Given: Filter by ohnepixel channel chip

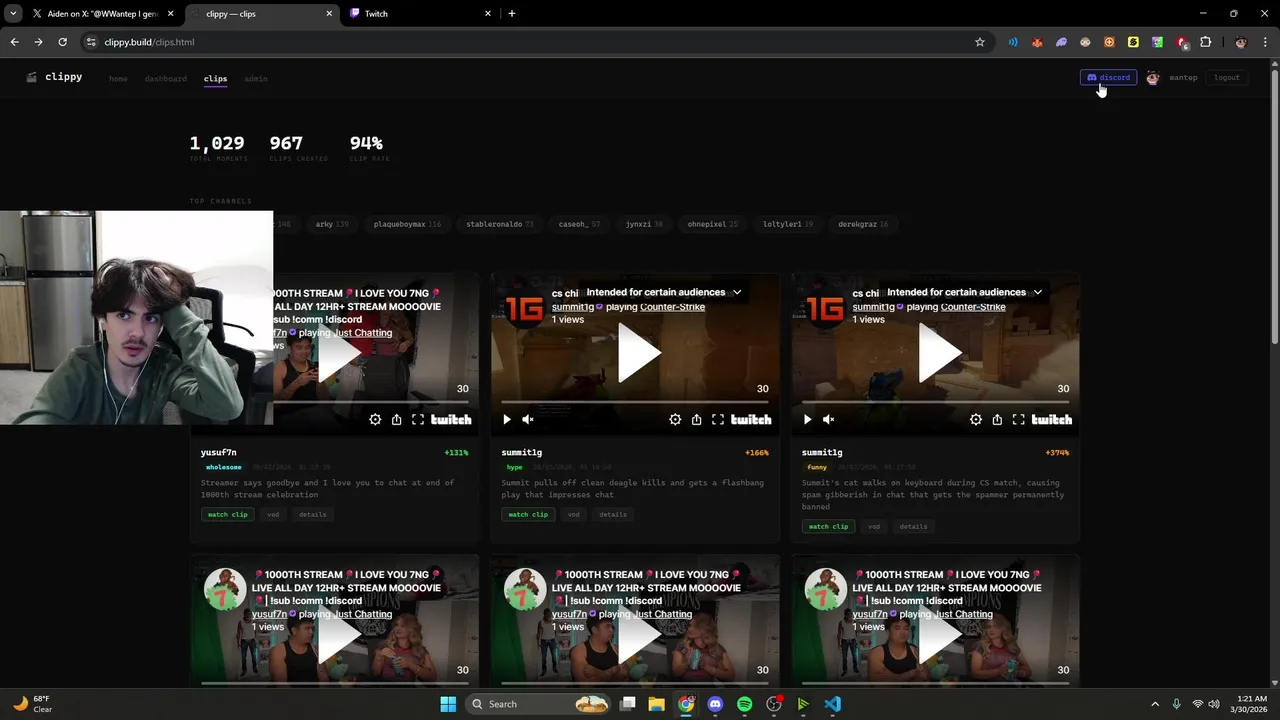Looking at the screenshot, I should (712, 224).
